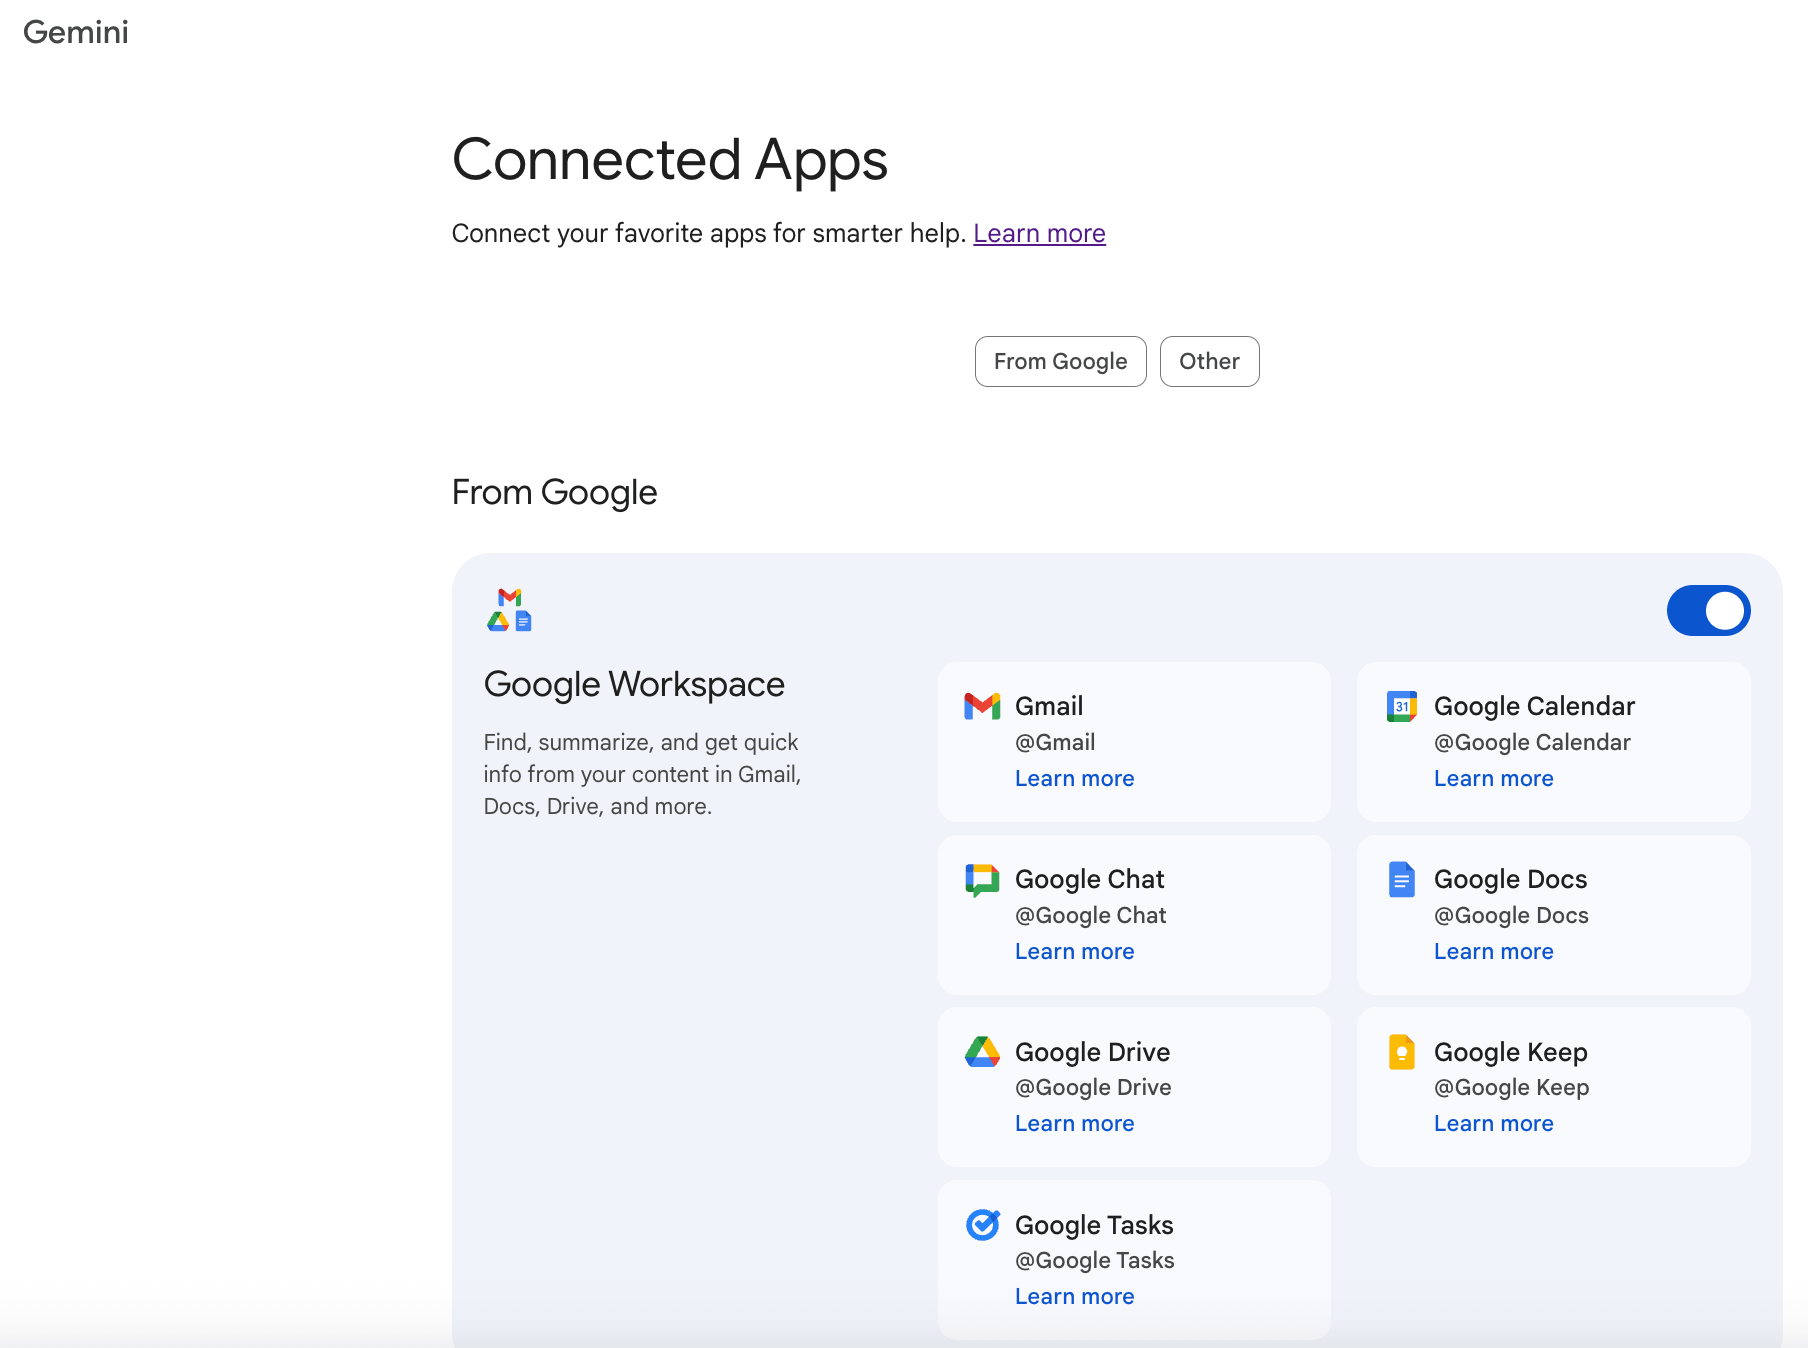1808x1348 pixels.
Task: Select the Other filter chip
Action: pos(1209,361)
